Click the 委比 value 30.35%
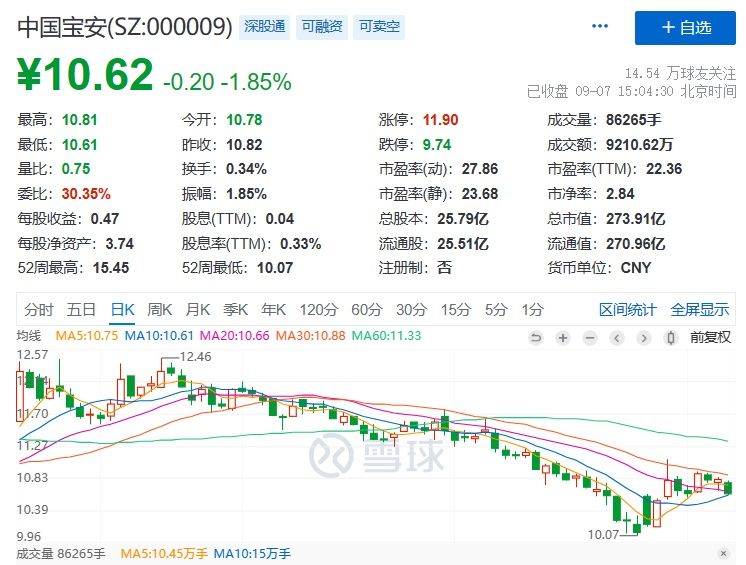This screenshot has width=746, height=565. pos(86,194)
